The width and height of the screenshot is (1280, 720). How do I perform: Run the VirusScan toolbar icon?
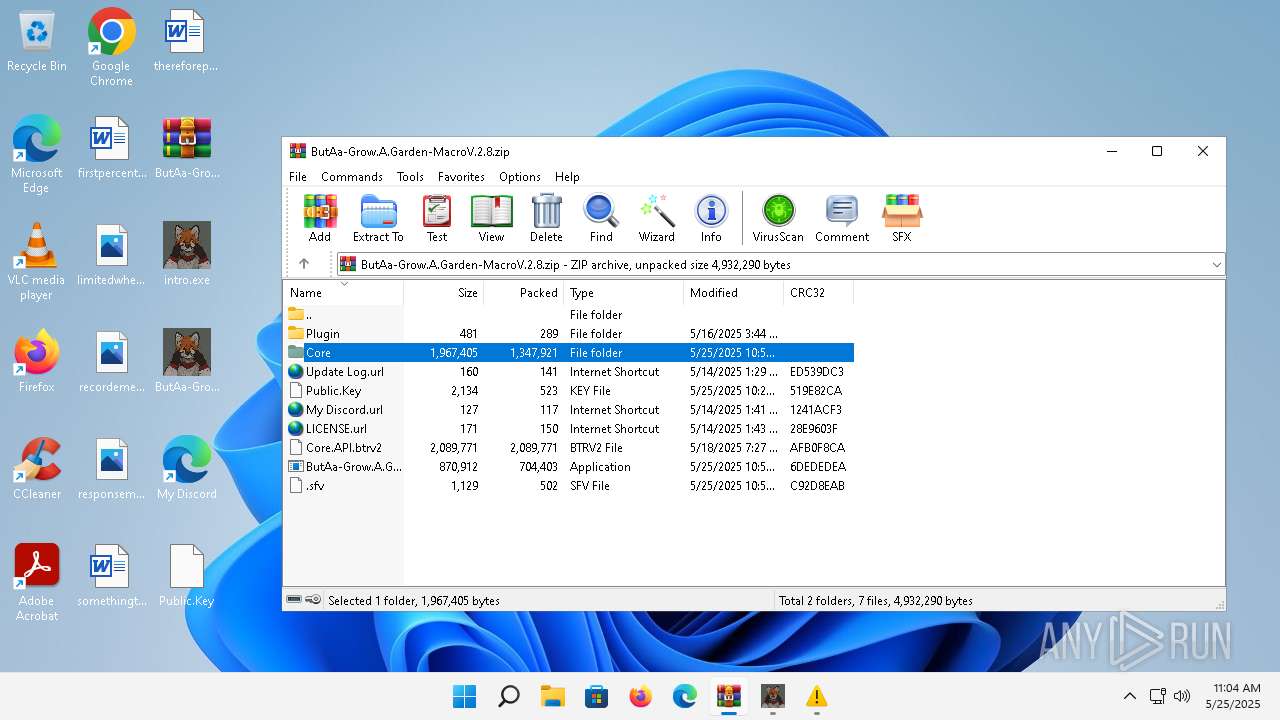coord(778,218)
